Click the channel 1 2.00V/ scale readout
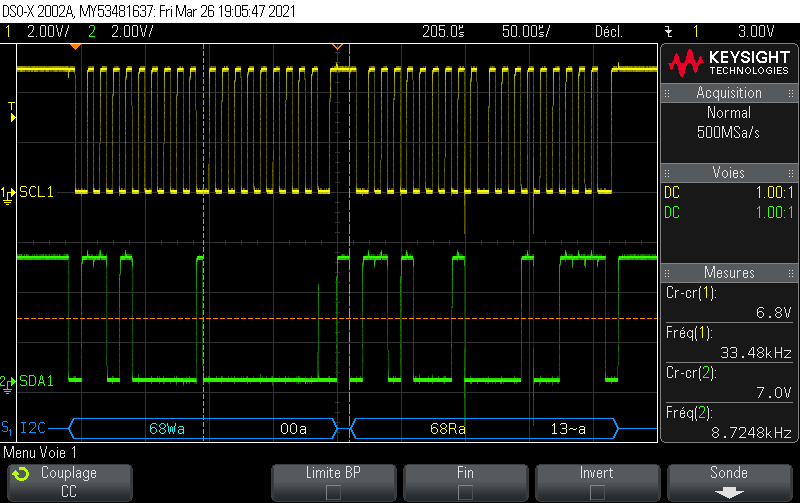This screenshot has width=800, height=503. point(47,31)
